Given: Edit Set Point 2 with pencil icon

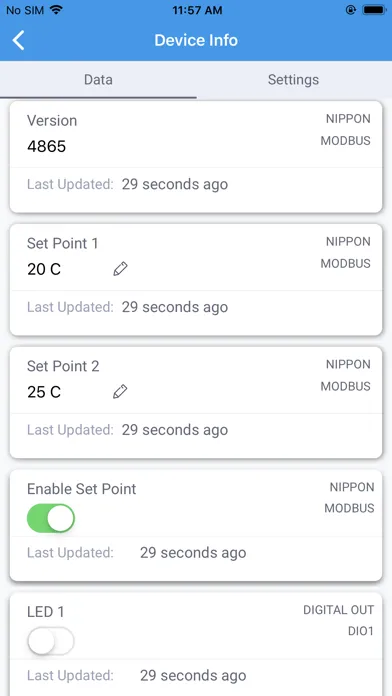Looking at the screenshot, I should [x=120, y=392].
